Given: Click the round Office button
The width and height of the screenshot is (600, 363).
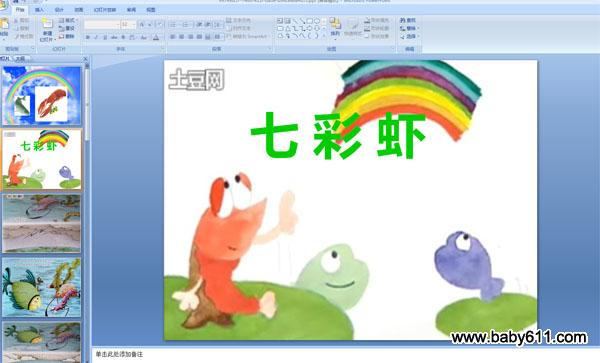Looking at the screenshot, I should pyautogui.click(x=3, y=5).
